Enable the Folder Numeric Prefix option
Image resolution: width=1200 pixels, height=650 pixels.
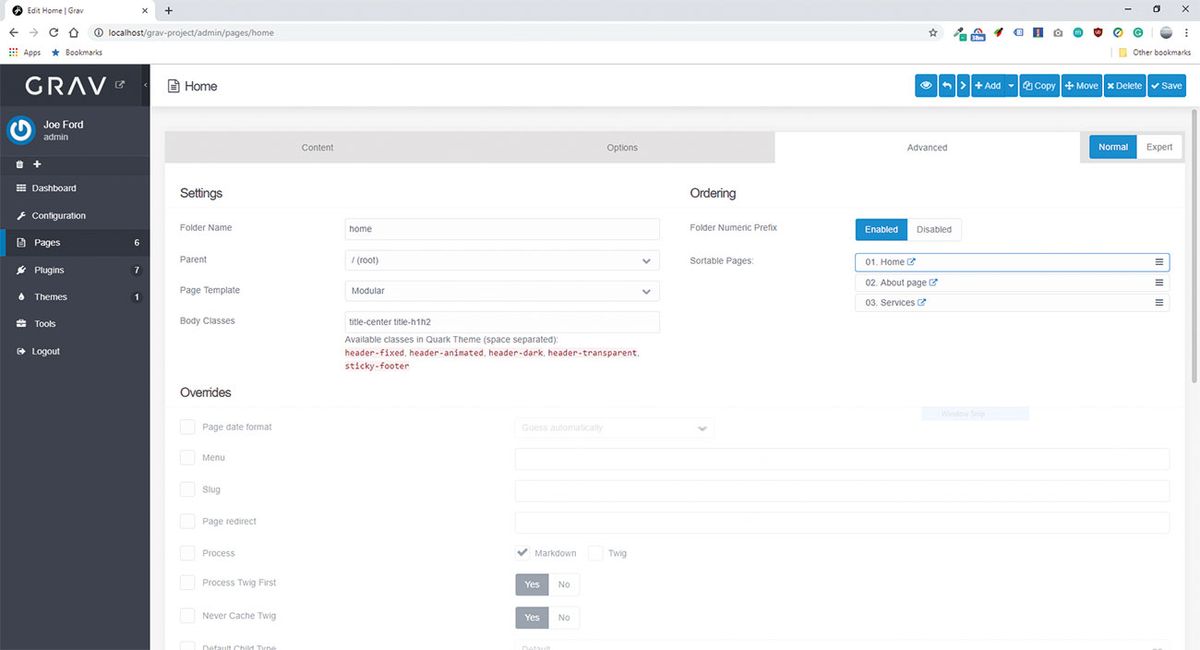pos(880,229)
